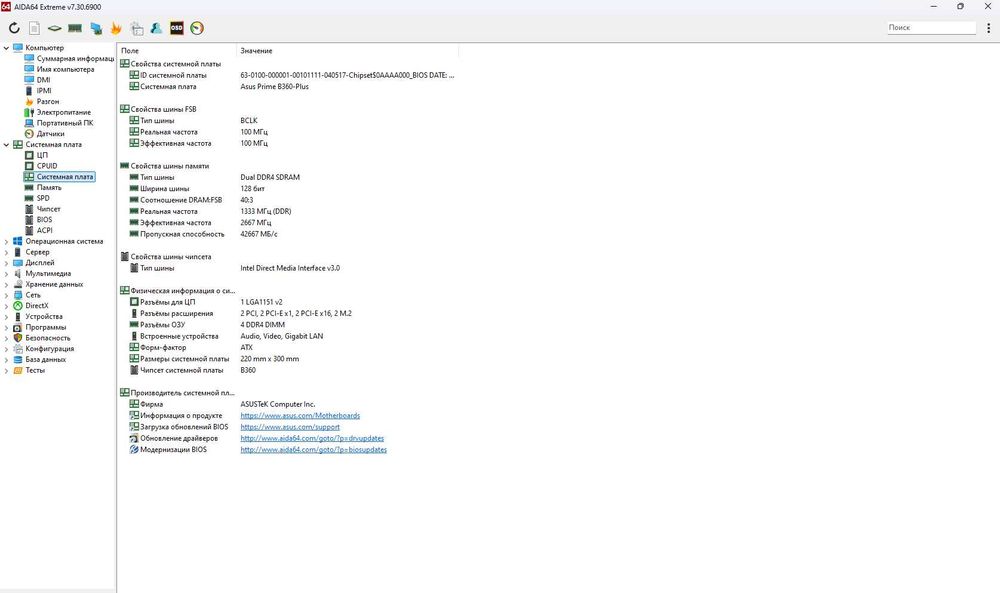Open the three-dot menu beside search

[989, 28]
